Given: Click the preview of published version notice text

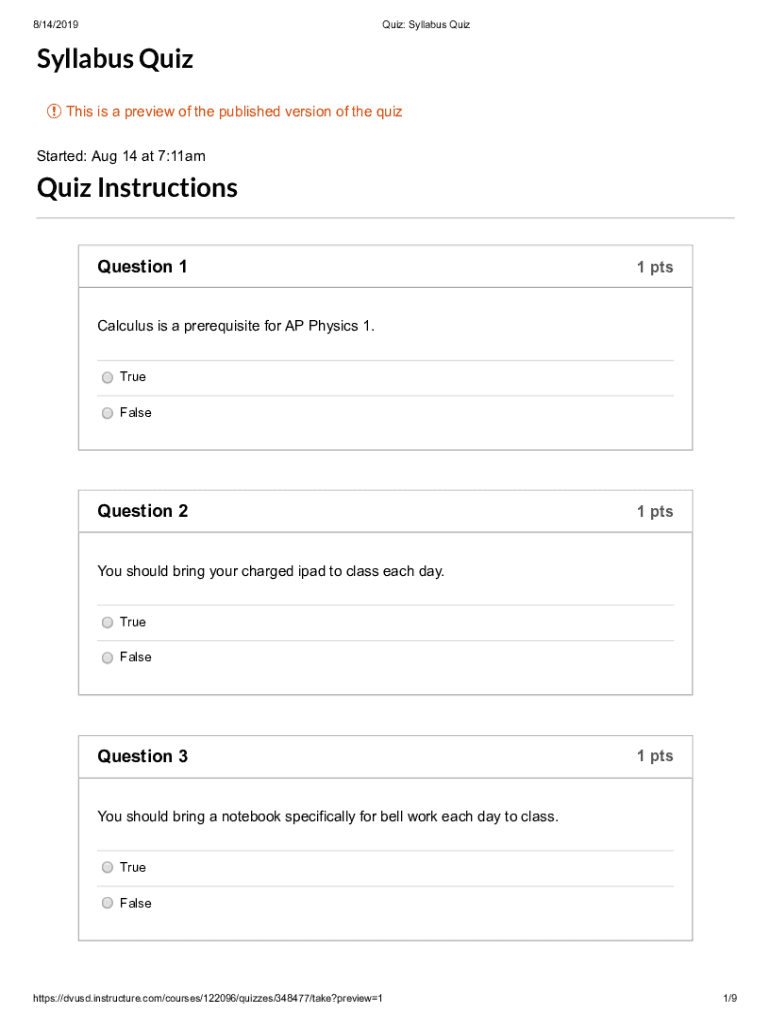Looking at the screenshot, I should (234, 112).
